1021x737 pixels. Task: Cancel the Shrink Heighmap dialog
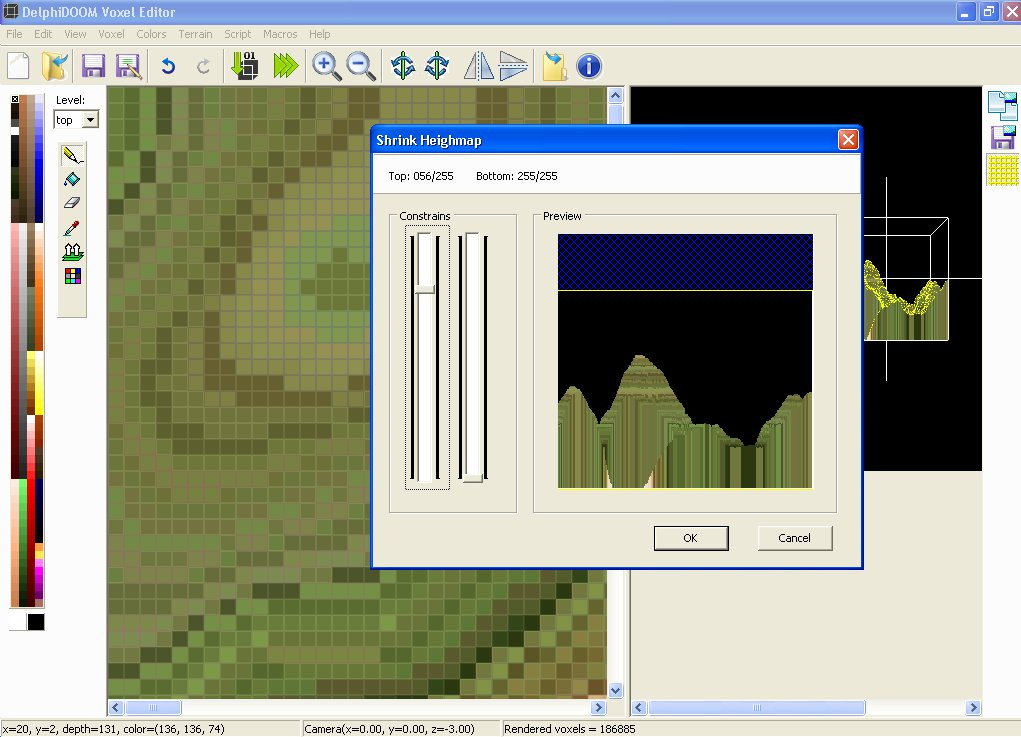pyautogui.click(x=794, y=537)
